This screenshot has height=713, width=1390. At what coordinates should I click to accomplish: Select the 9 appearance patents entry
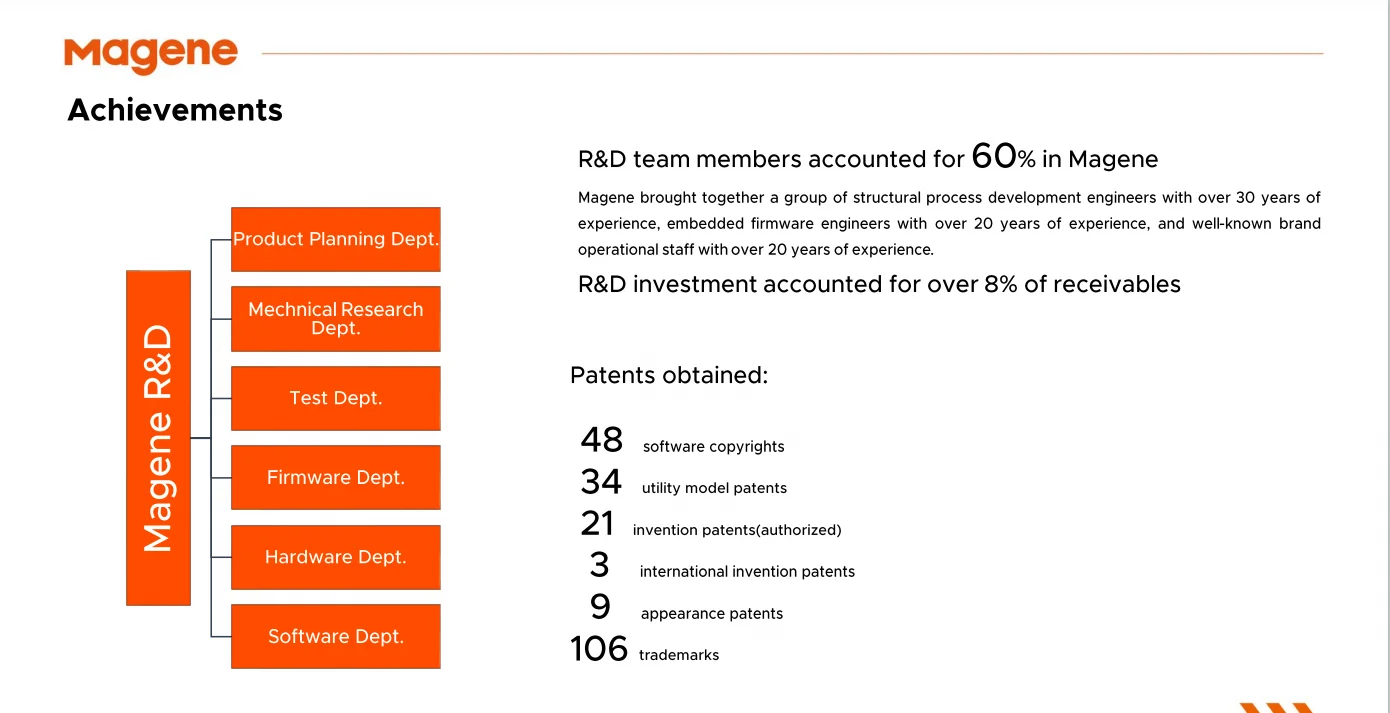coord(686,610)
